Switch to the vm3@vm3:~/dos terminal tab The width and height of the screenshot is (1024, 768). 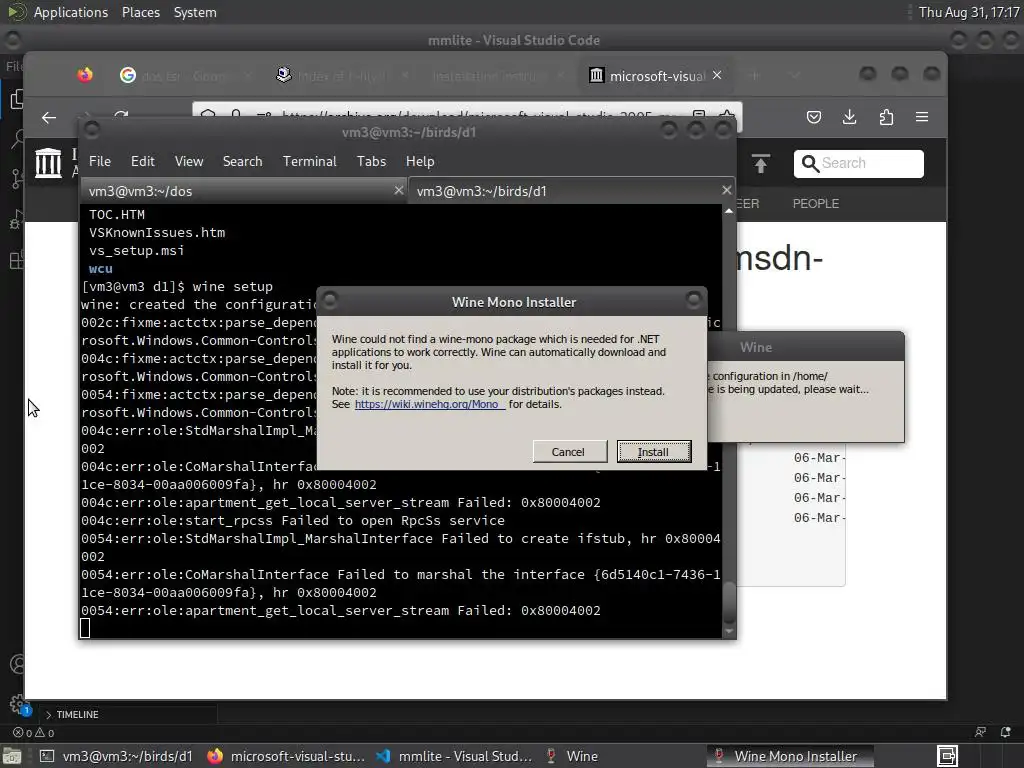(238, 191)
